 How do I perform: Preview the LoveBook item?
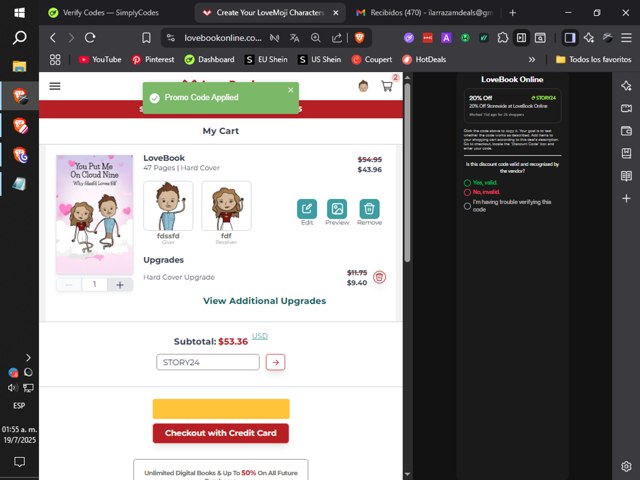click(337, 209)
